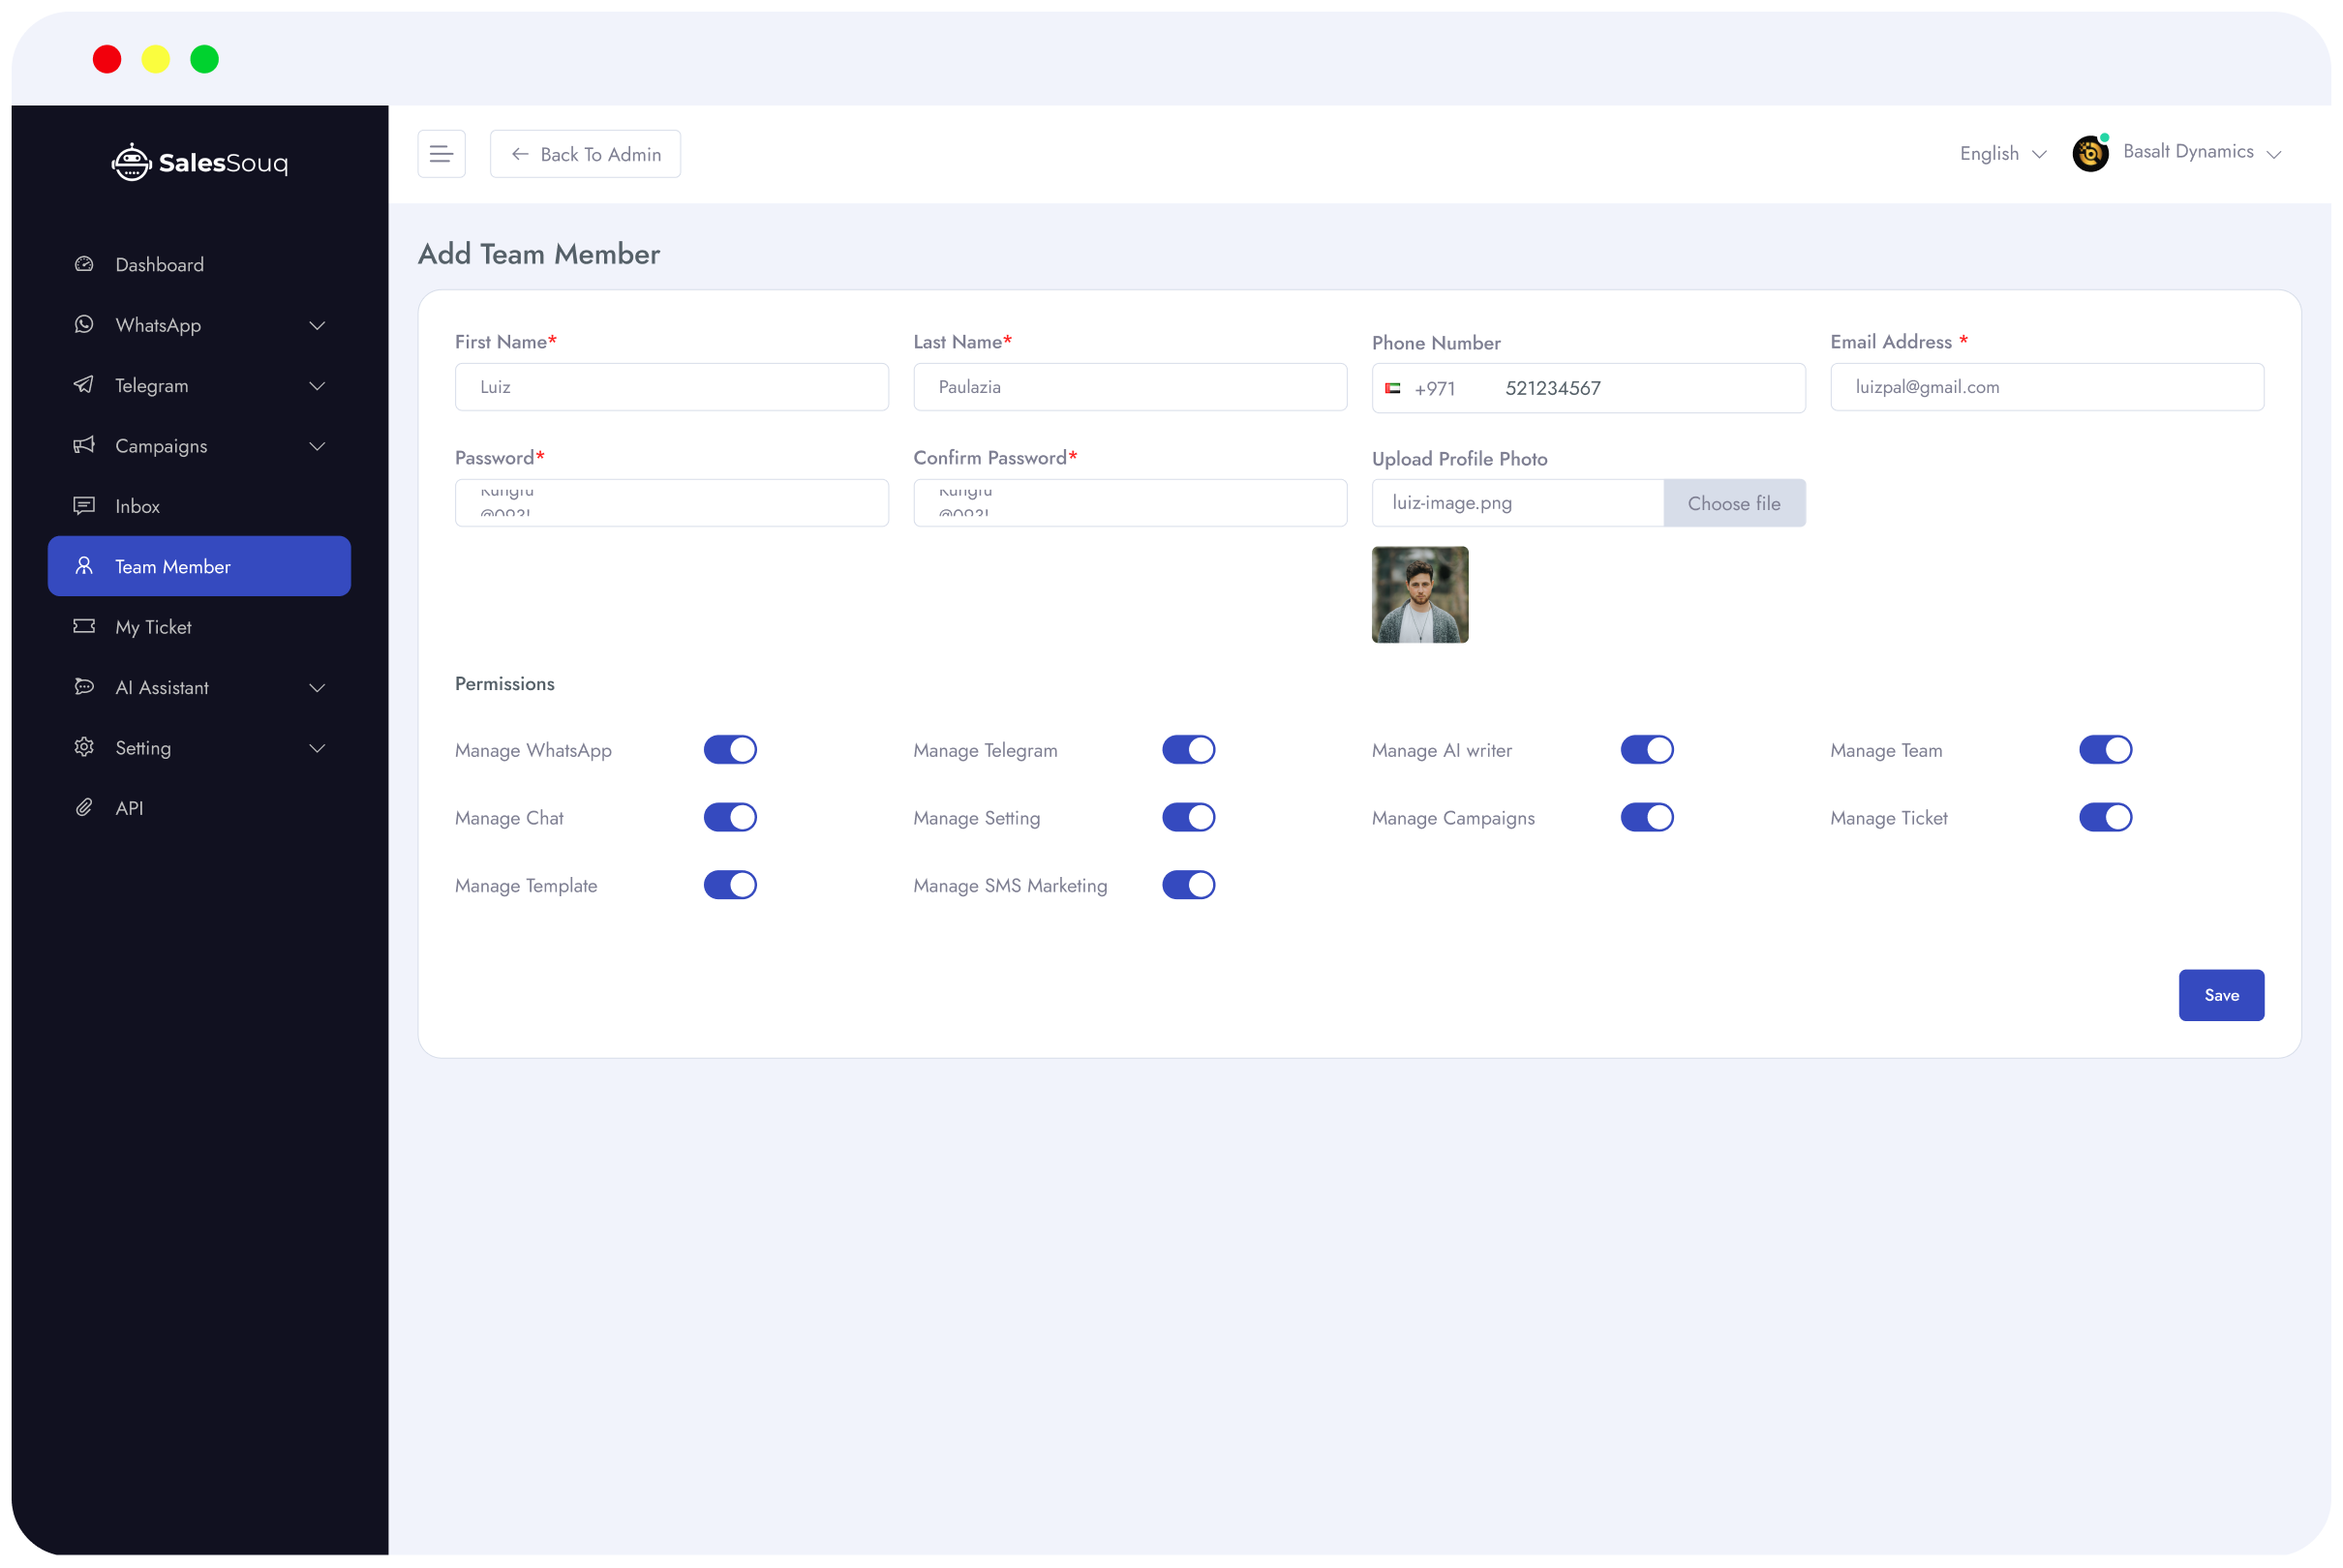Click the AI Assistant sidebar icon
Viewport: 2343px width, 1568px height.
[x=82, y=686]
